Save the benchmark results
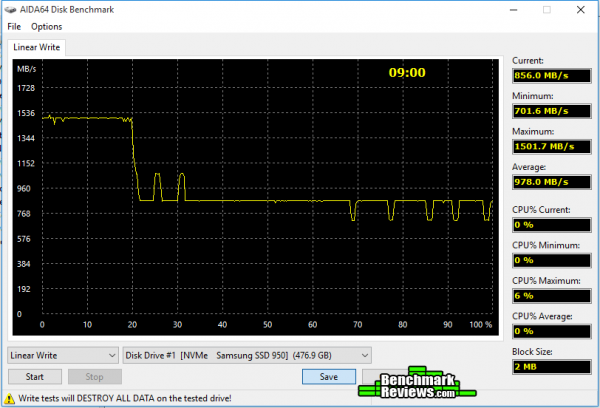The width and height of the screenshot is (600, 408). tap(328, 377)
